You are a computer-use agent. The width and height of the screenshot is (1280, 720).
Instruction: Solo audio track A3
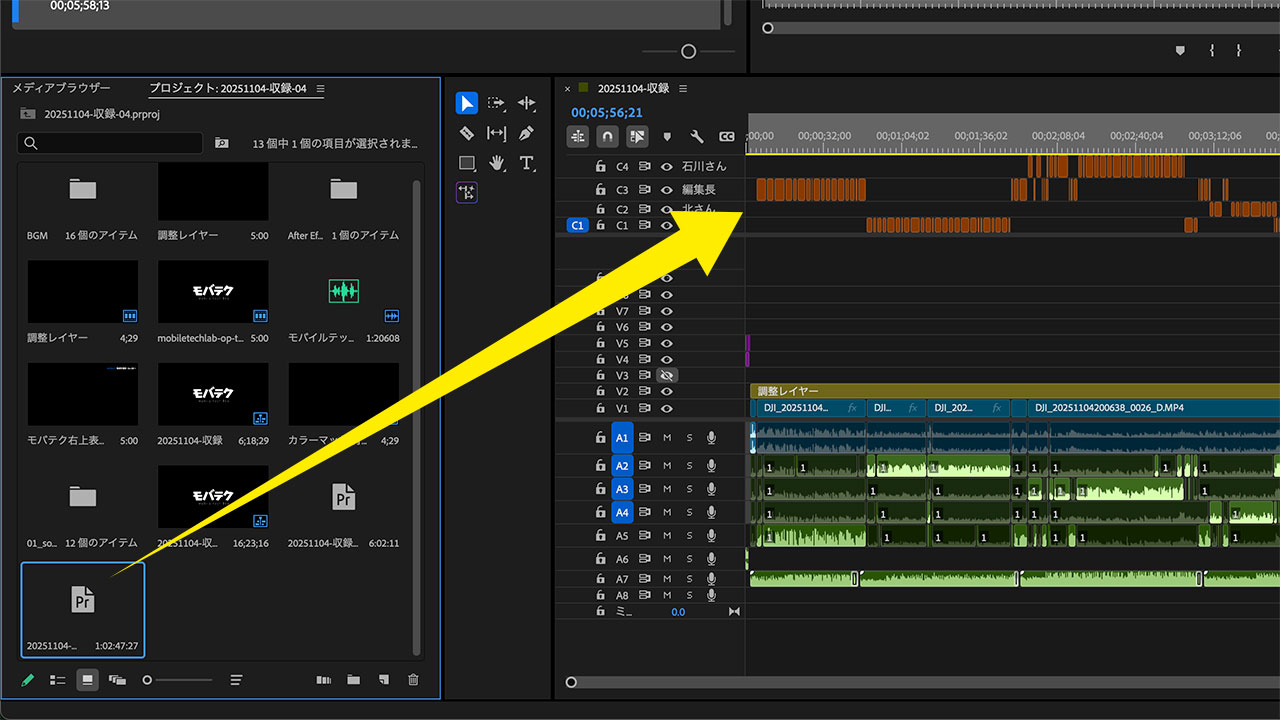coord(689,489)
